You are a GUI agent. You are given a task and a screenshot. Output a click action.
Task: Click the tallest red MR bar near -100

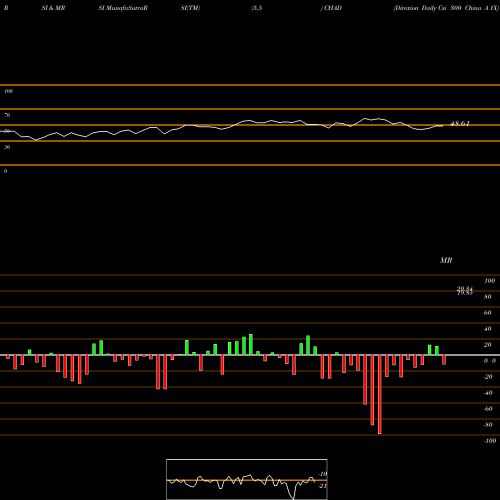[380, 394]
